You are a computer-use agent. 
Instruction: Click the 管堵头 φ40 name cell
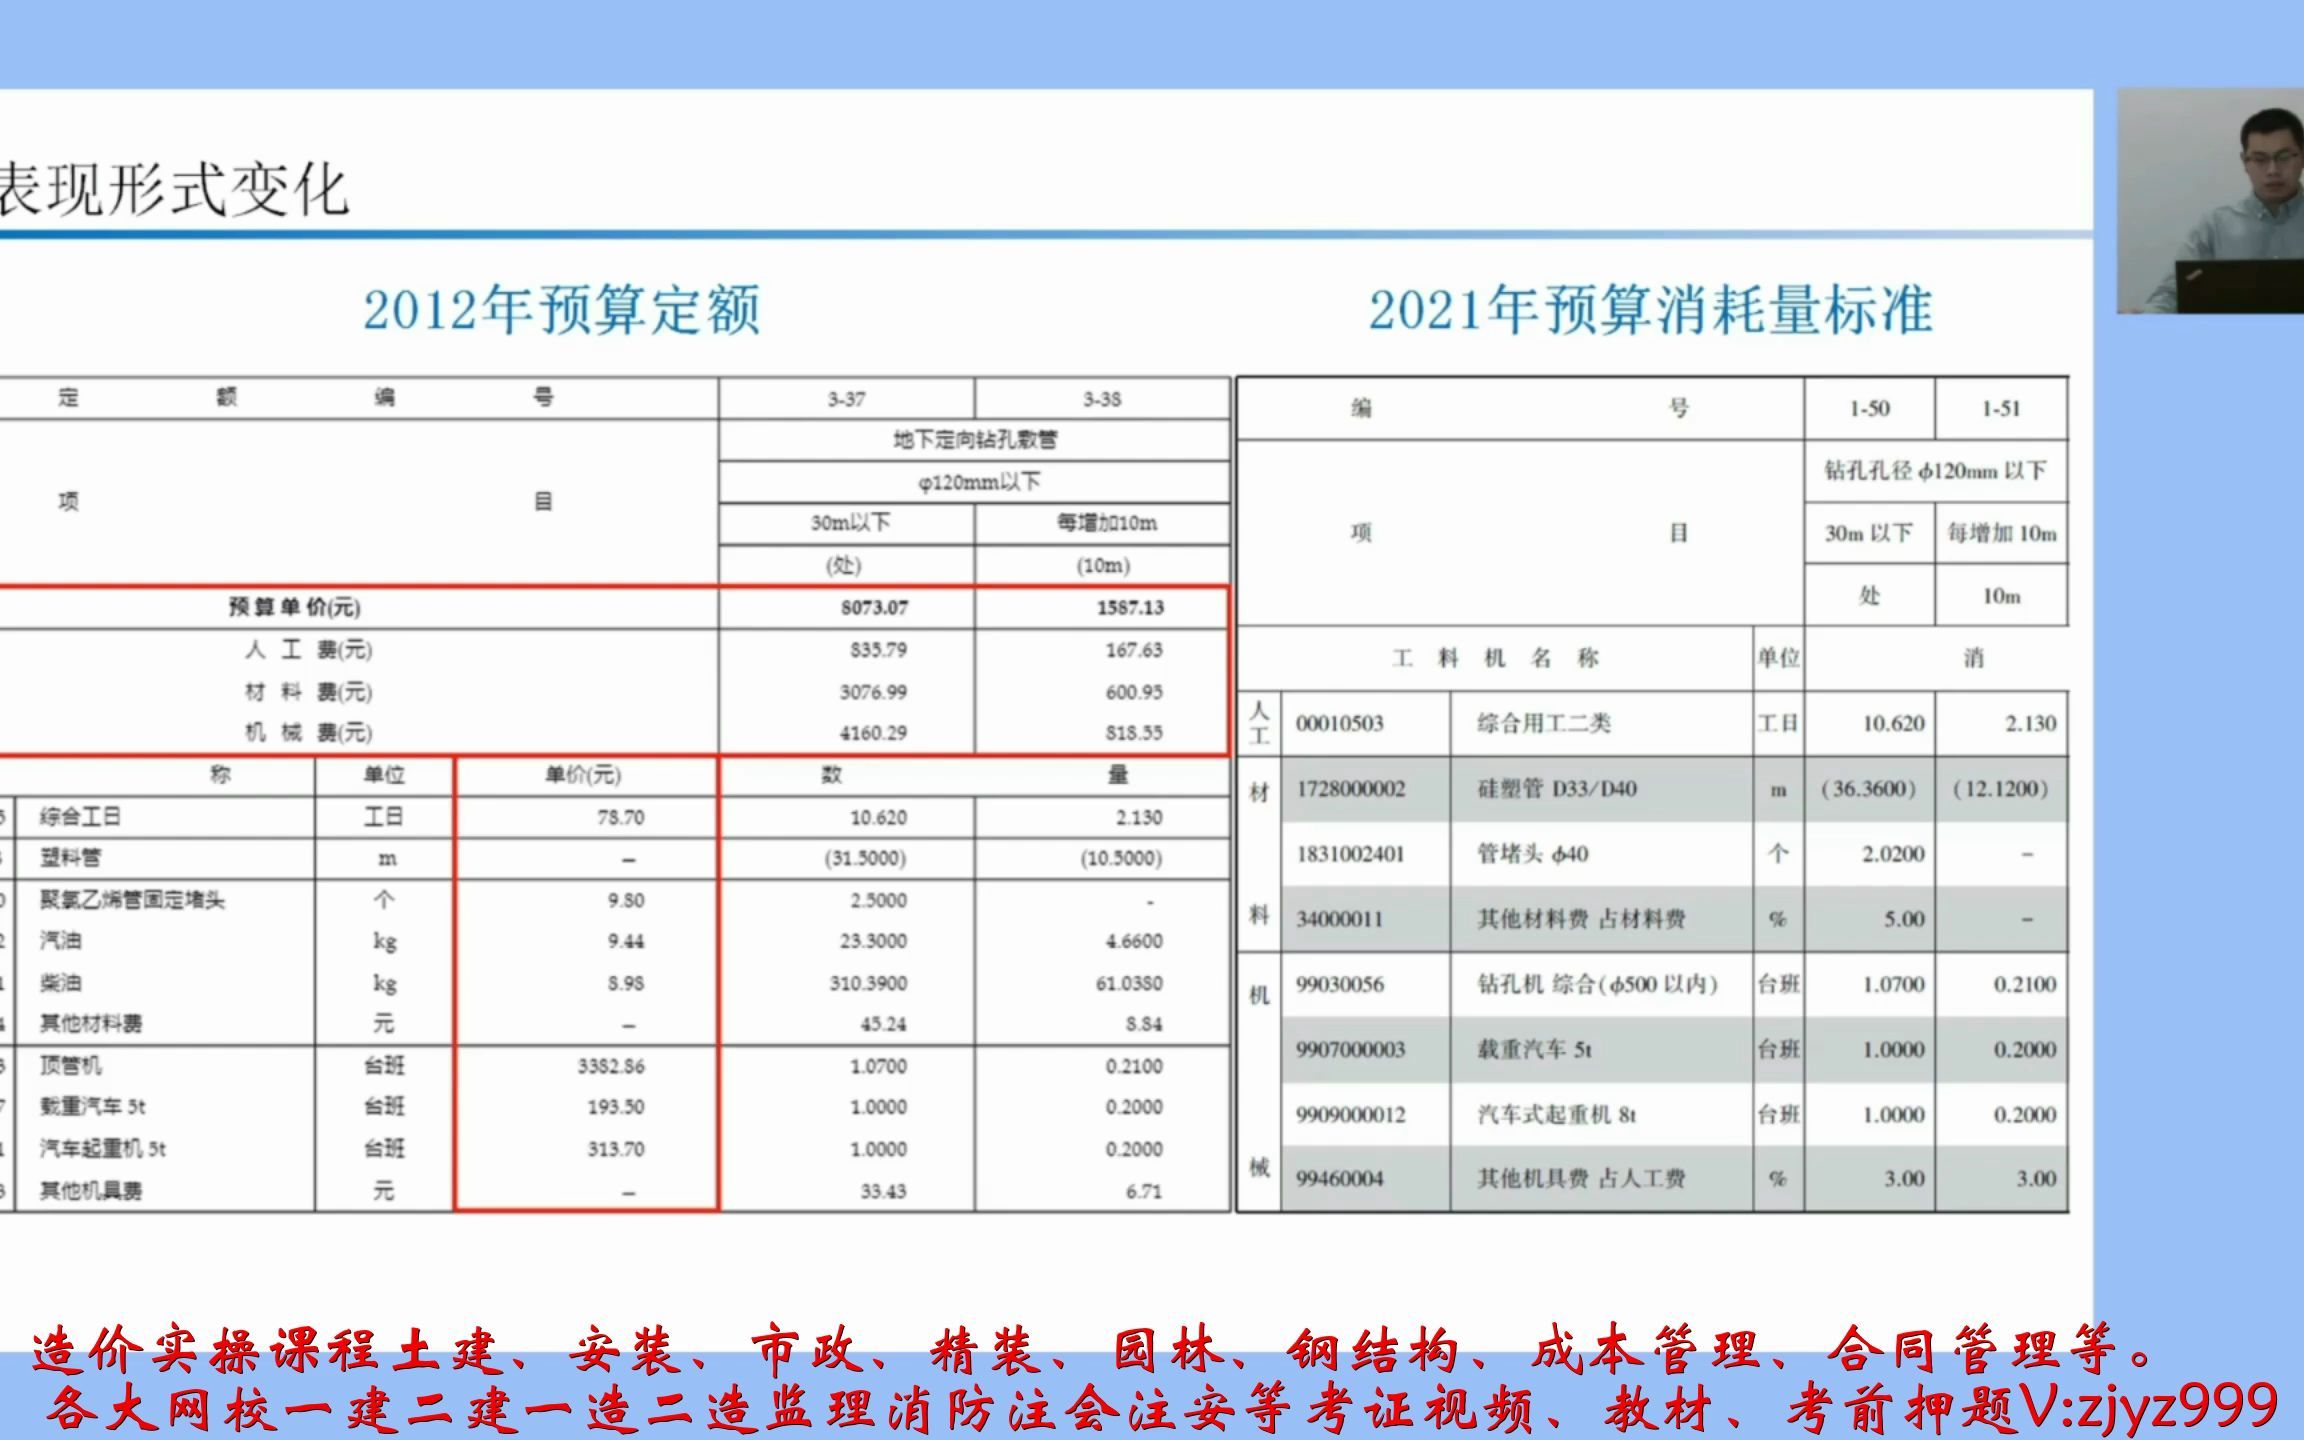click(1533, 854)
